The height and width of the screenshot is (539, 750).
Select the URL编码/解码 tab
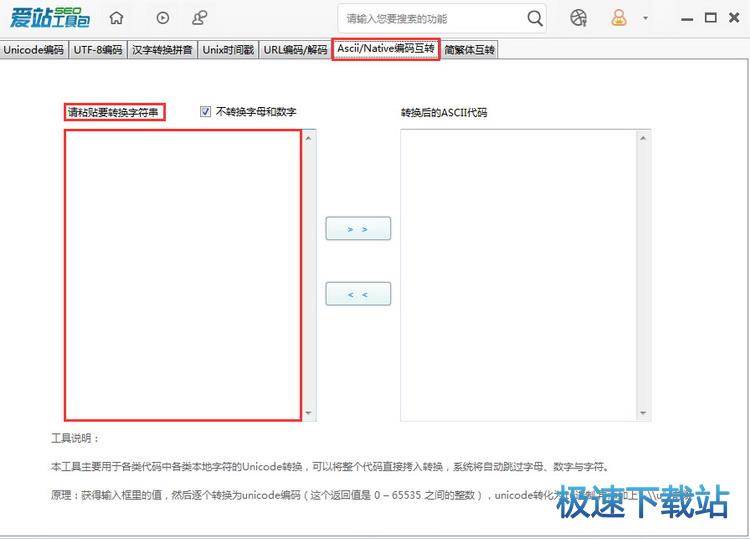295,50
